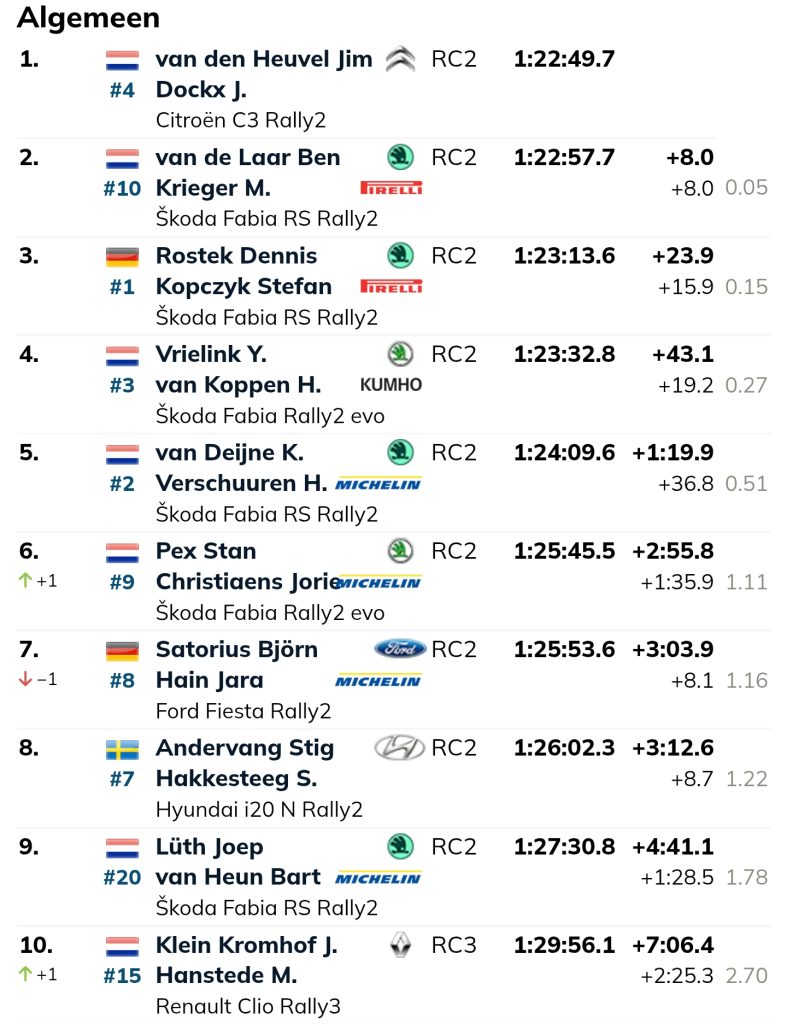
Task: Click the Škoda logo beside Lüth Joep
Action: point(400,846)
